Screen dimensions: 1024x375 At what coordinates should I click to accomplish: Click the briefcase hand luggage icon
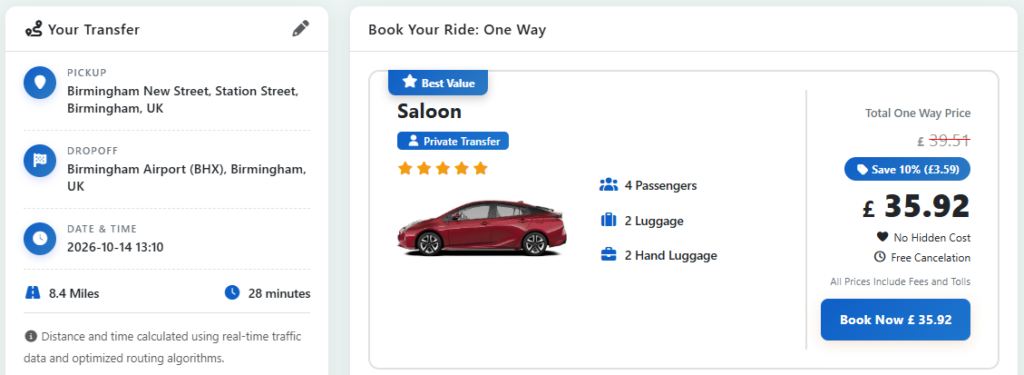tap(608, 255)
